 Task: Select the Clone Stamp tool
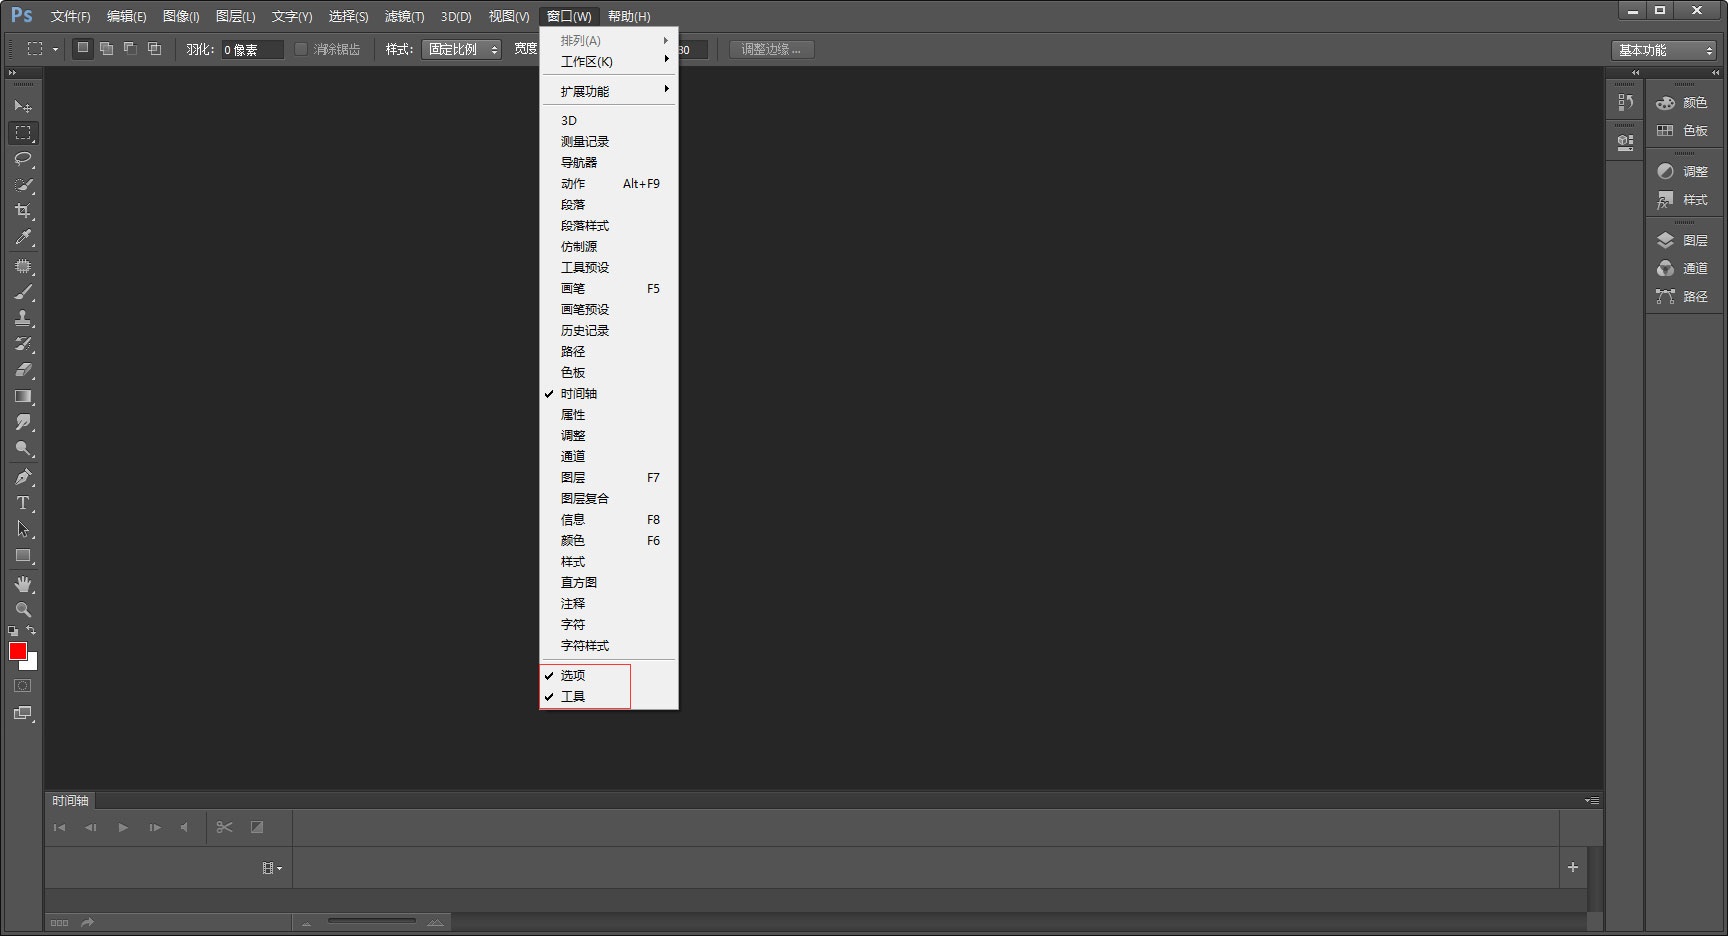coord(23,318)
